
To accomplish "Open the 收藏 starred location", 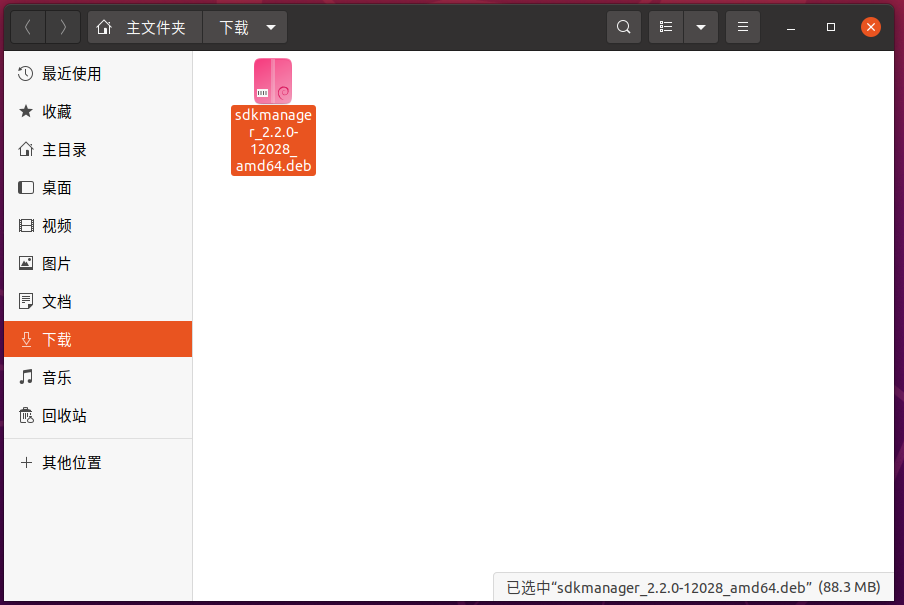I will point(98,112).
